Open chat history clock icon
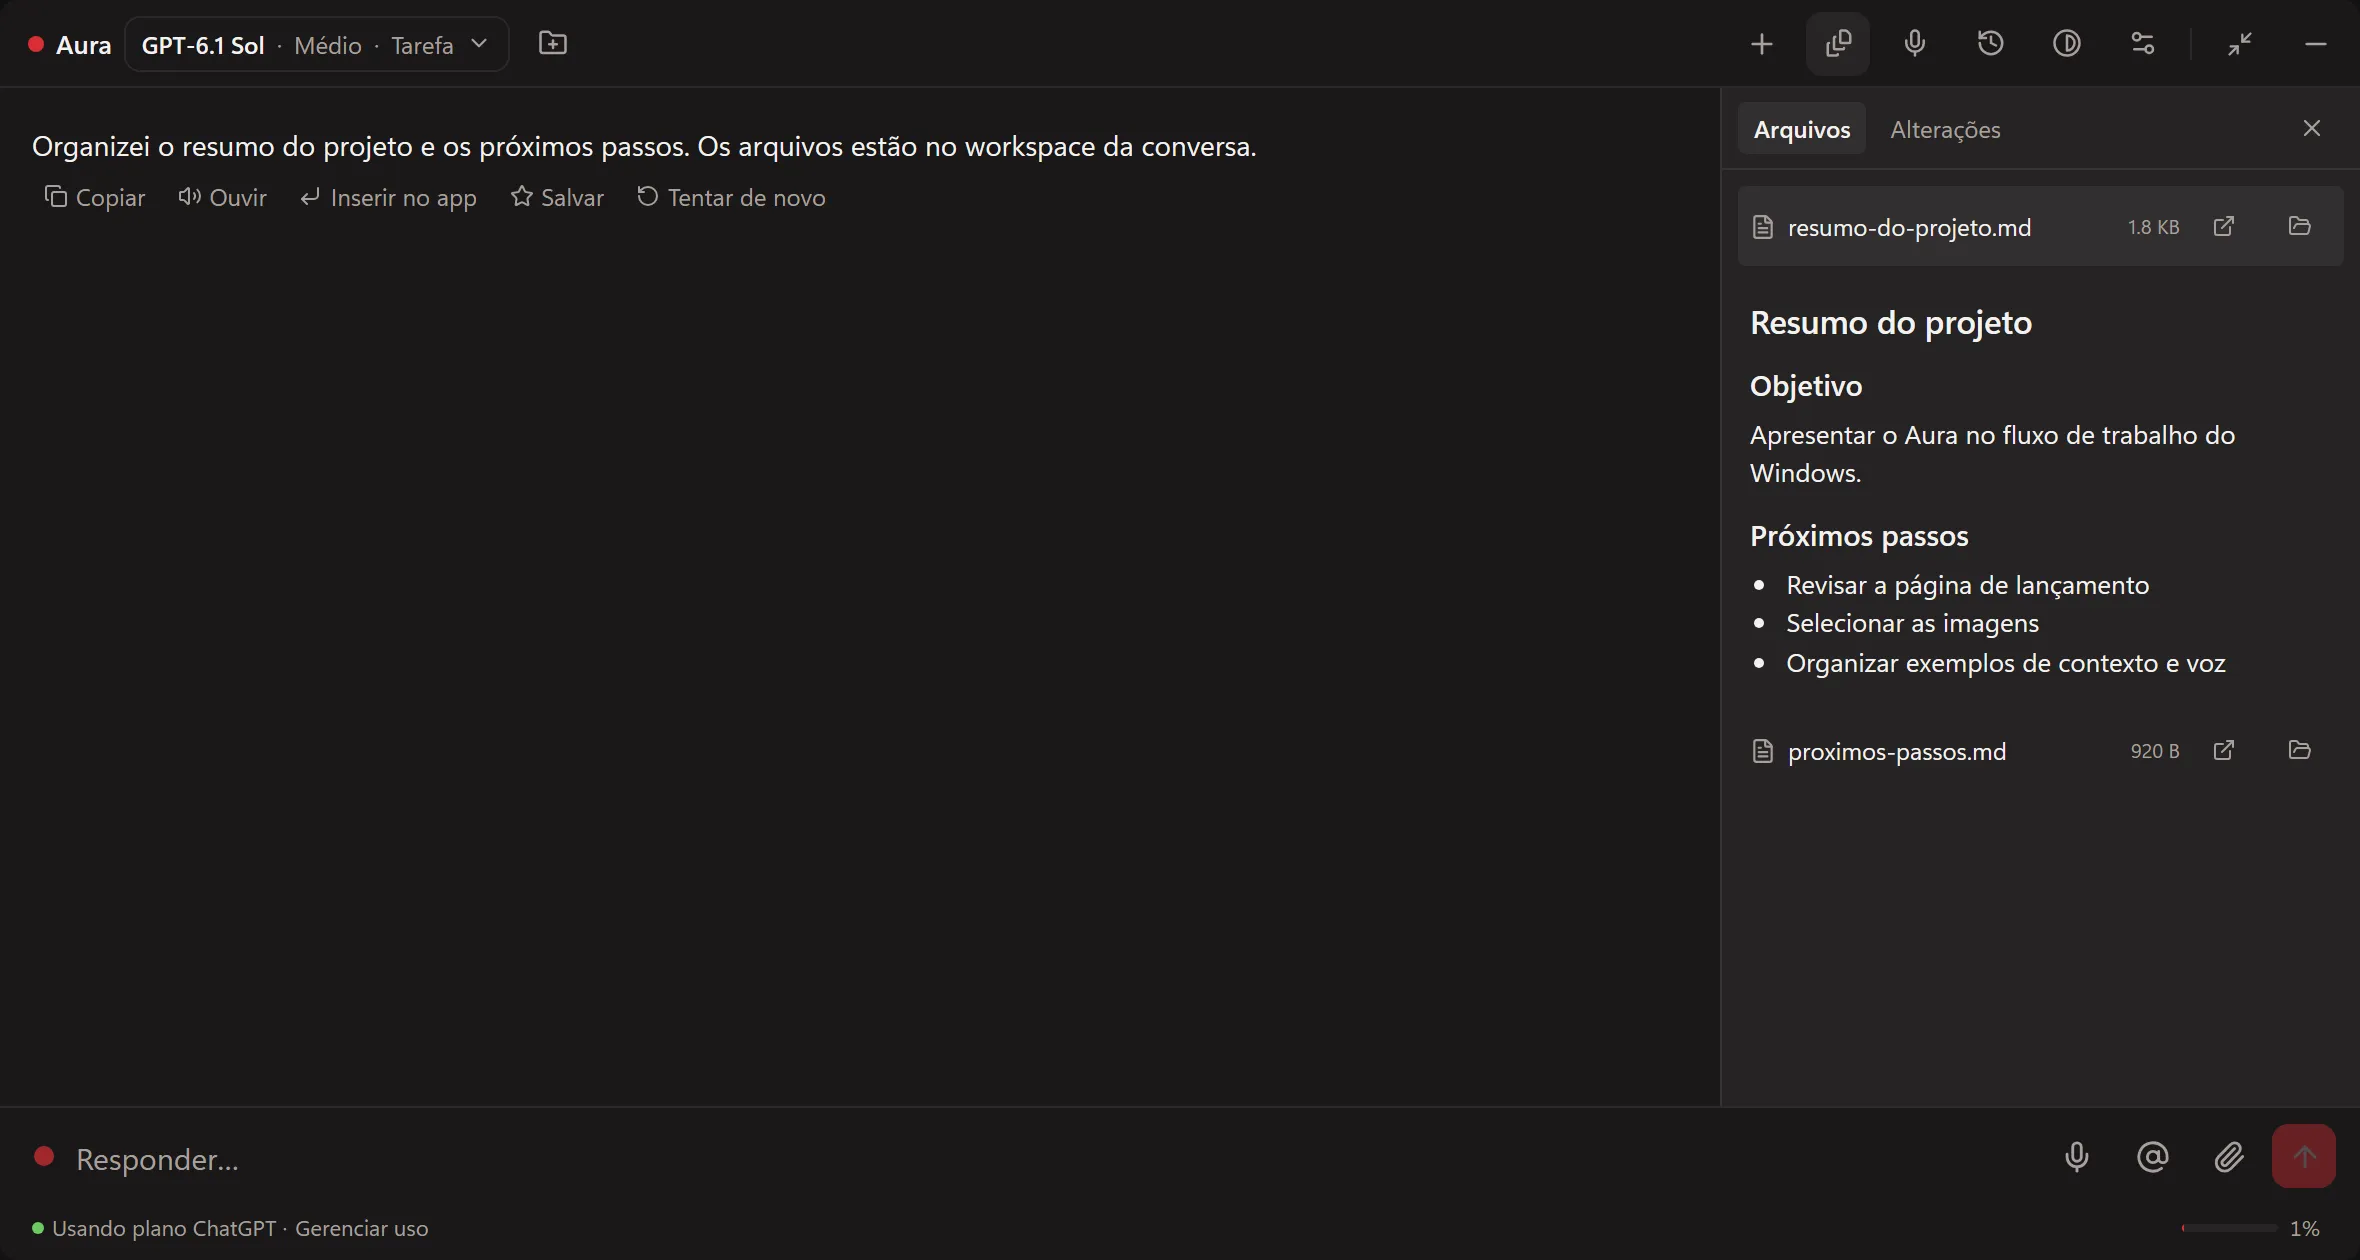The height and width of the screenshot is (1260, 2360). tap(1990, 44)
